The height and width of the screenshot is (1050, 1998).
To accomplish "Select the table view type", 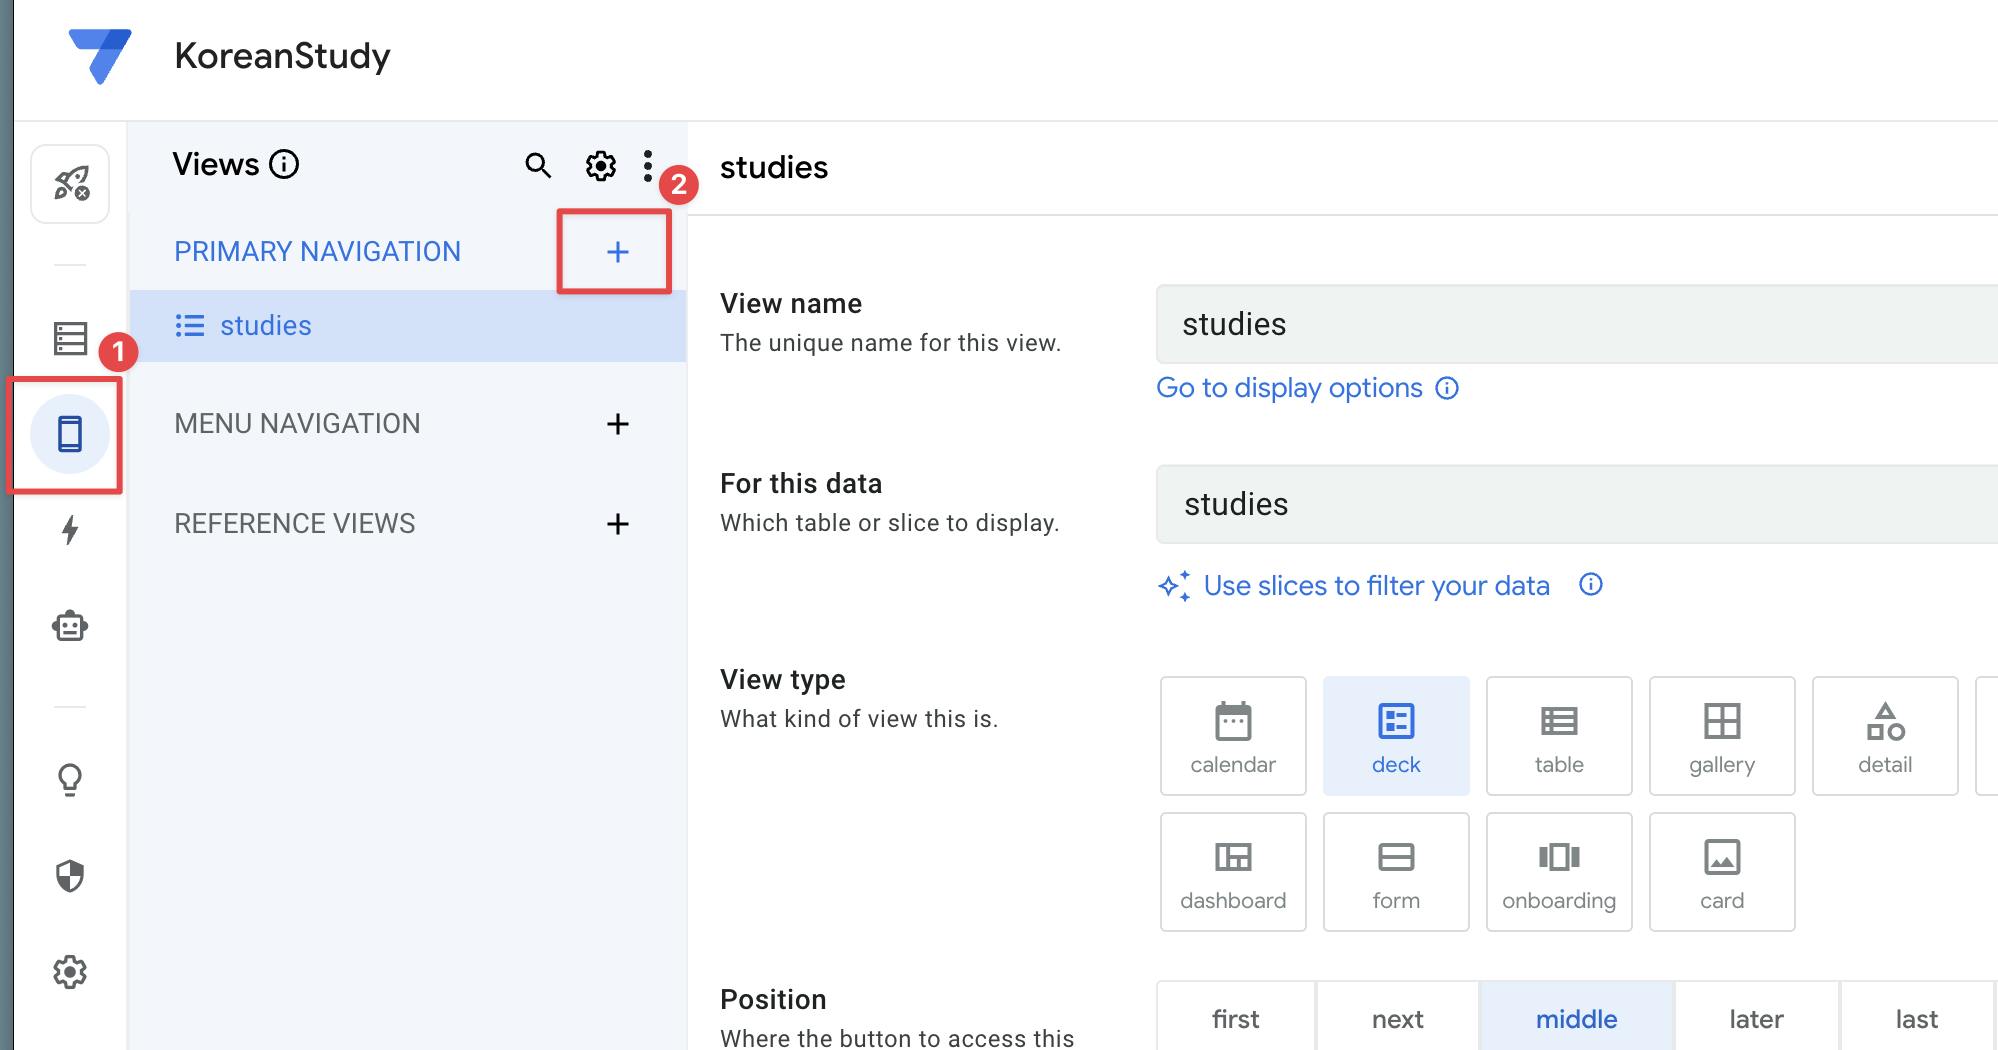I will (1559, 736).
